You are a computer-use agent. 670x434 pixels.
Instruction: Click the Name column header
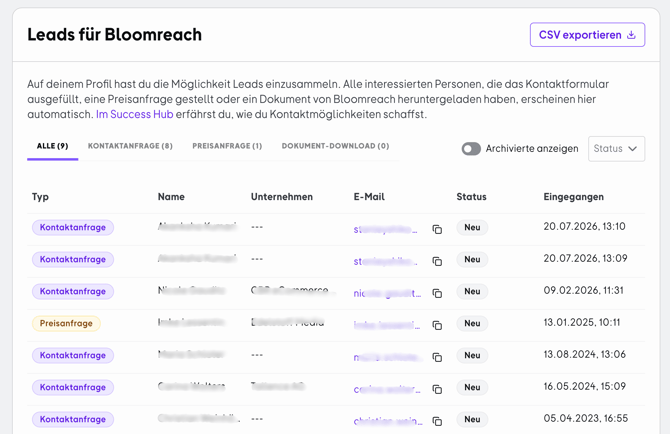point(171,197)
